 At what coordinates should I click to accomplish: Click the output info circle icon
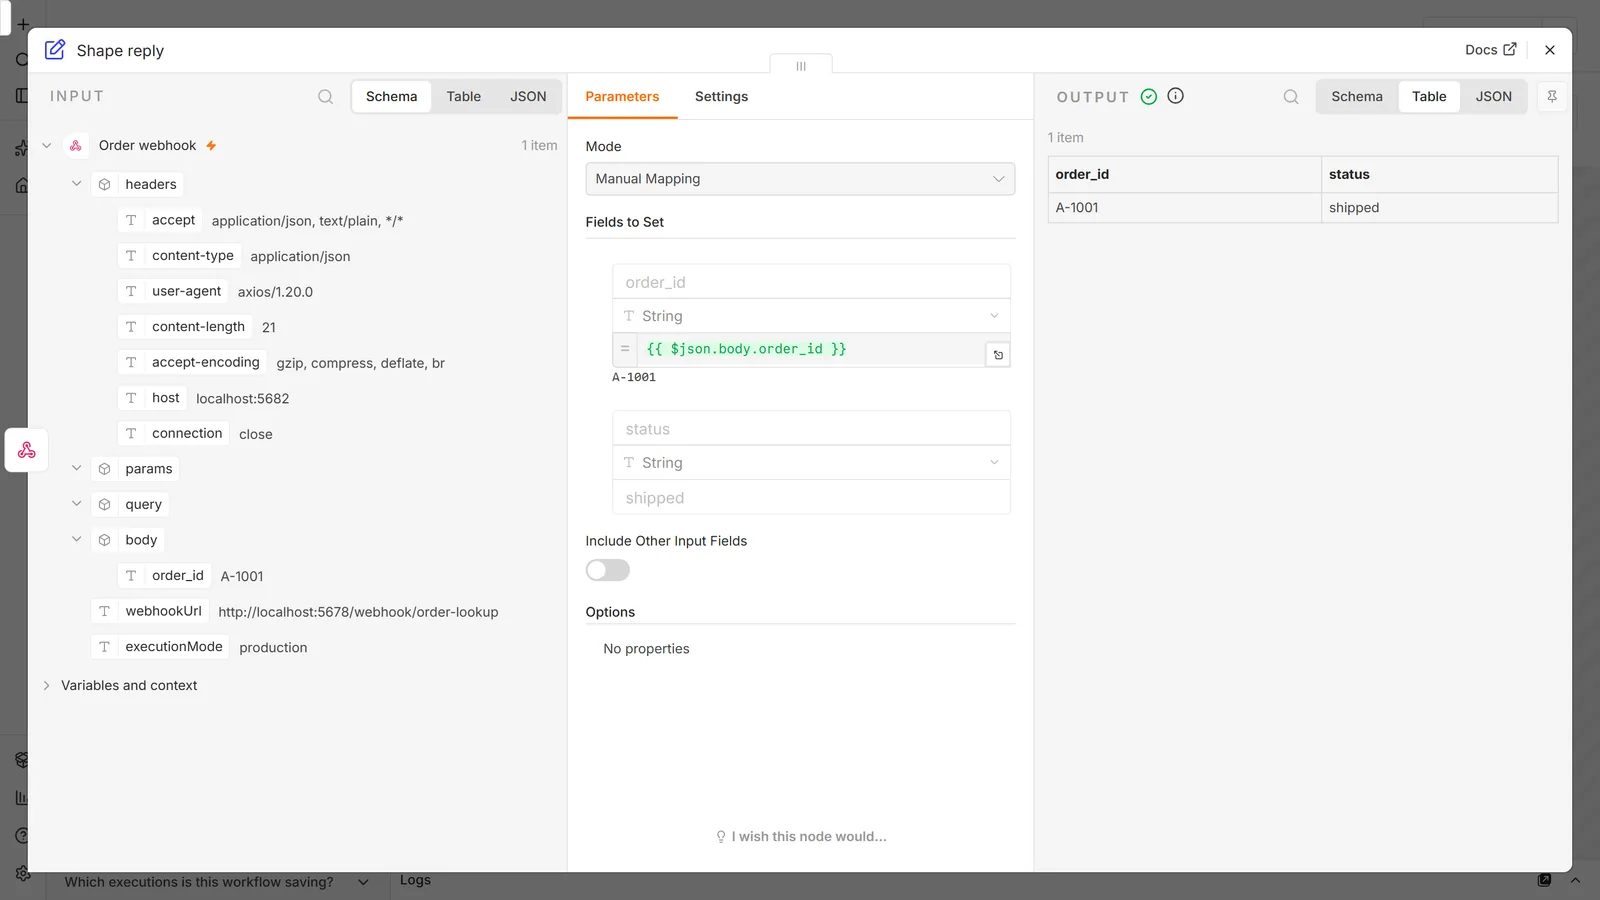tap(1176, 96)
